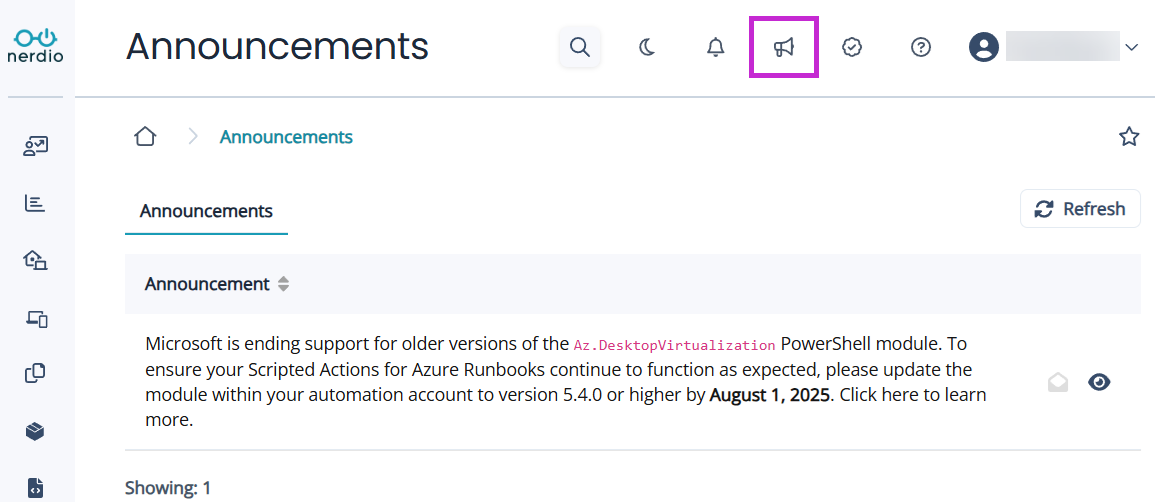Click the Announcements breadcrumb link
The width and height of the screenshot is (1155, 502).
[286, 137]
